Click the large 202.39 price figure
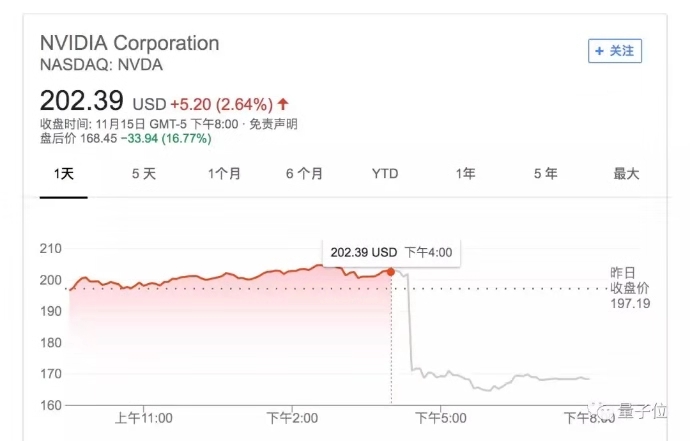Image resolution: width=690 pixels, height=441 pixels. tap(81, 102)
